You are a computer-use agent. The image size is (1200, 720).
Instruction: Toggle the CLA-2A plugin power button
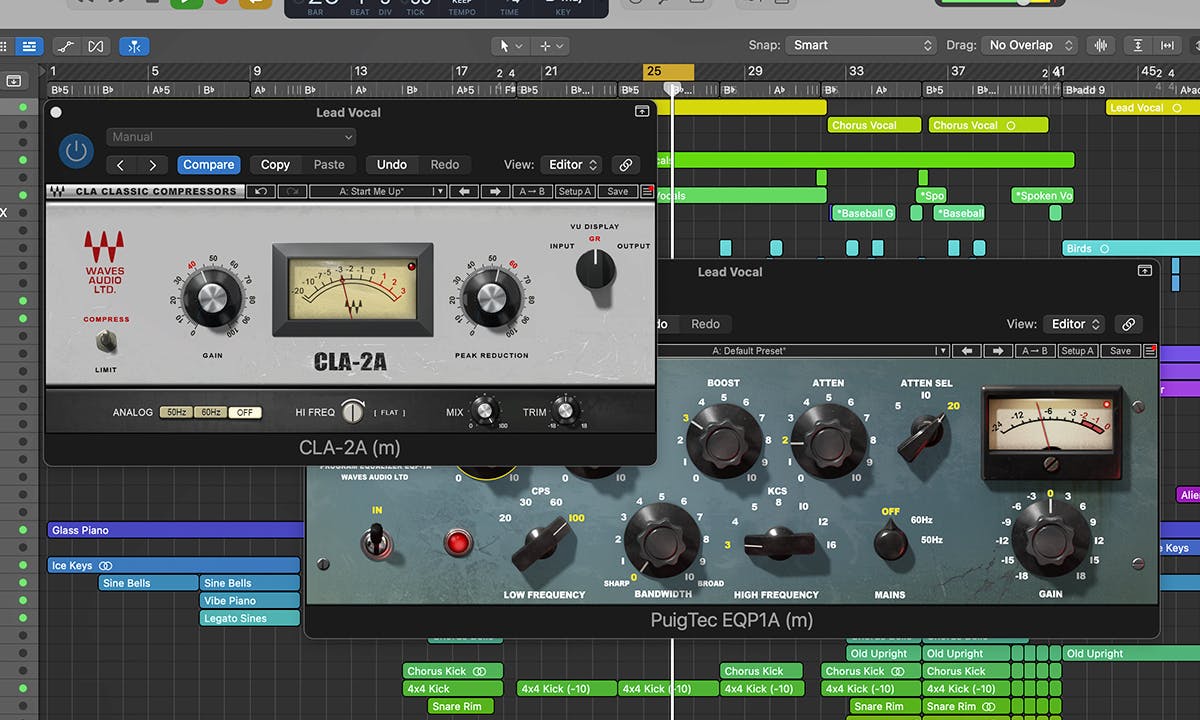point(76,151)
